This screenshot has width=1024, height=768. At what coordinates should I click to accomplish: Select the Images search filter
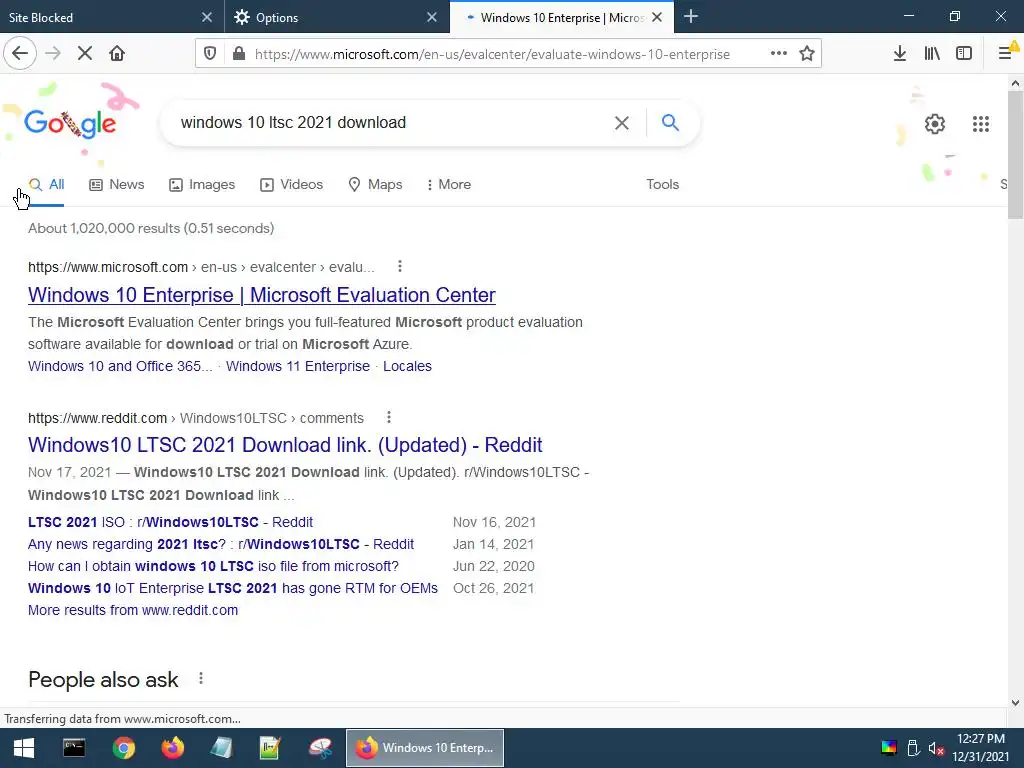[x=202, y=185]
